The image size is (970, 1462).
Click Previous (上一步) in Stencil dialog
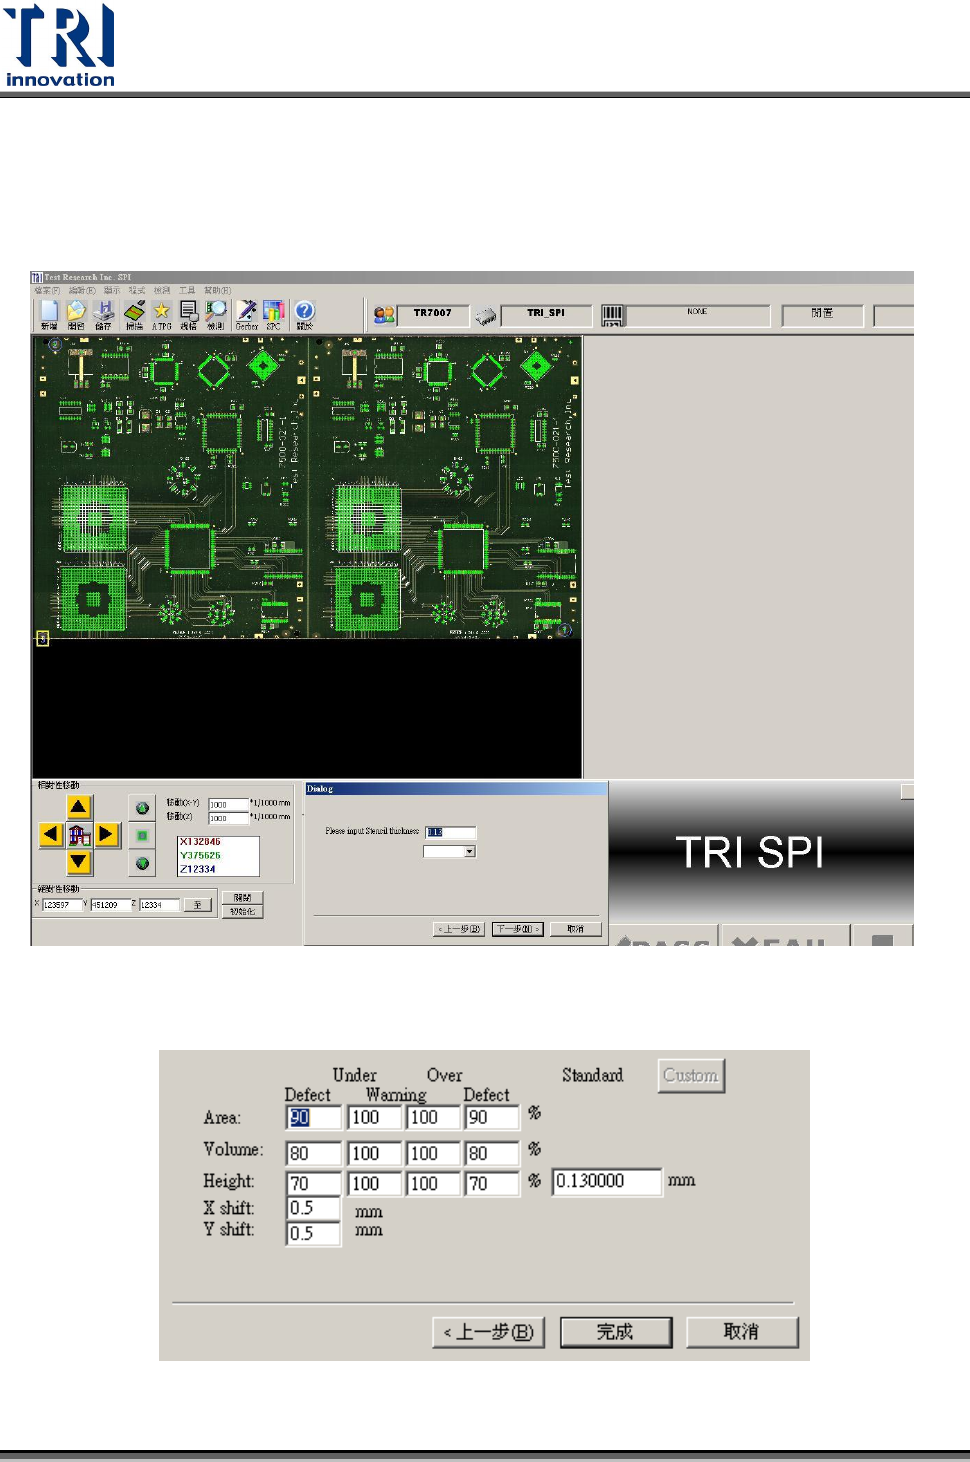point(459,929)
